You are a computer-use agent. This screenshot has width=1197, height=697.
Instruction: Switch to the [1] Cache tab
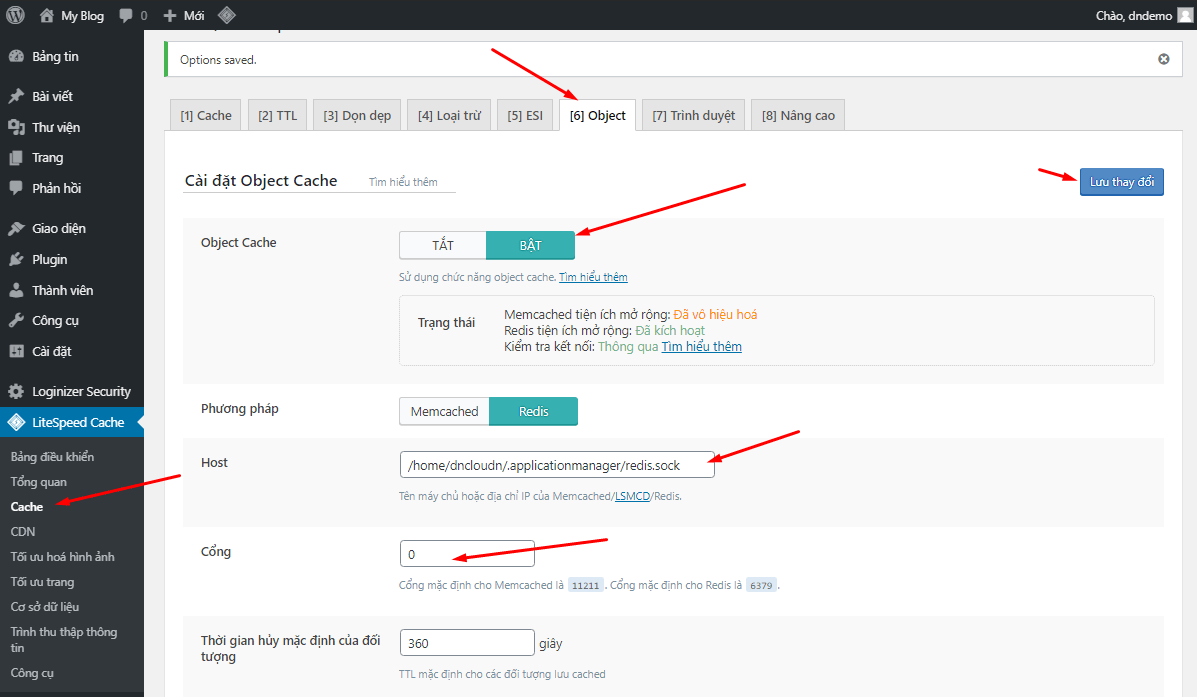click(x=205, y=115)
